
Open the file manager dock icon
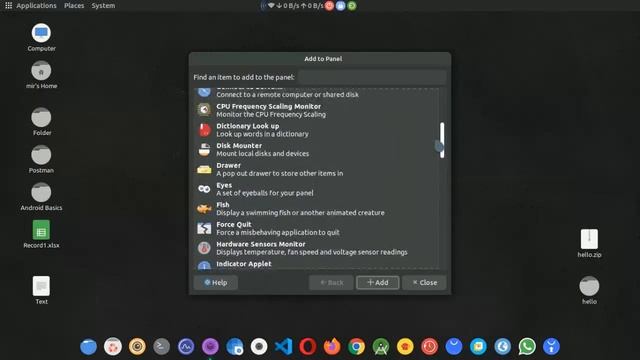point(89,347)
